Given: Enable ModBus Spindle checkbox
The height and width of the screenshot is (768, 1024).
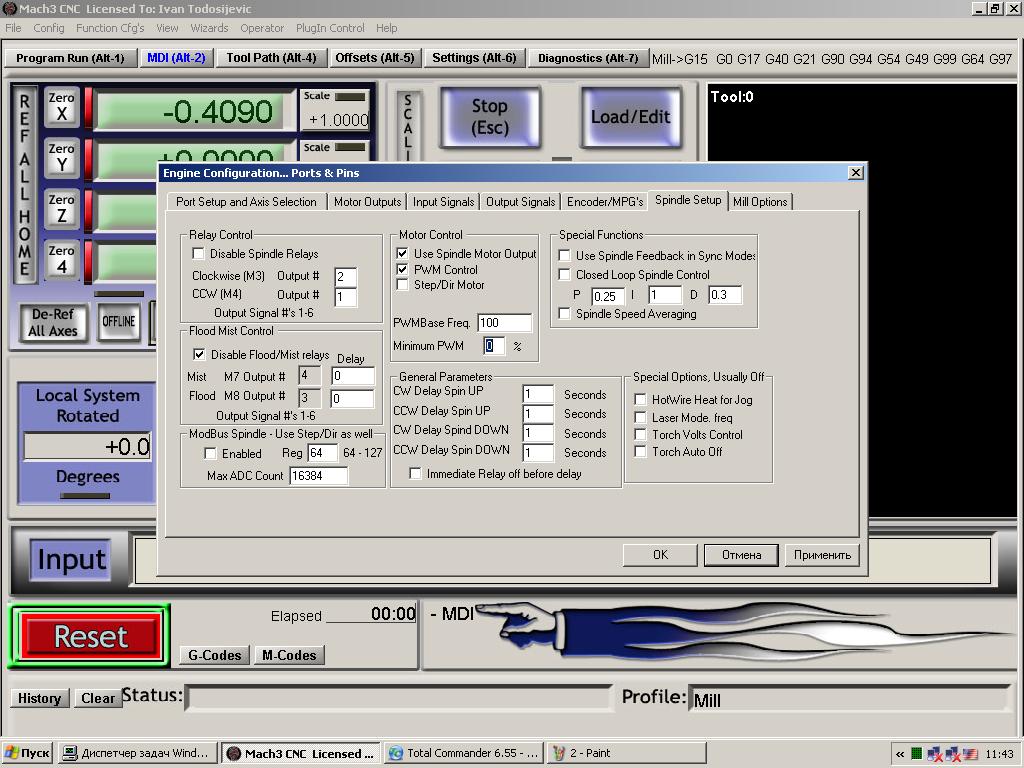Looking at the screenshot, I should click(x=210, y=453).
